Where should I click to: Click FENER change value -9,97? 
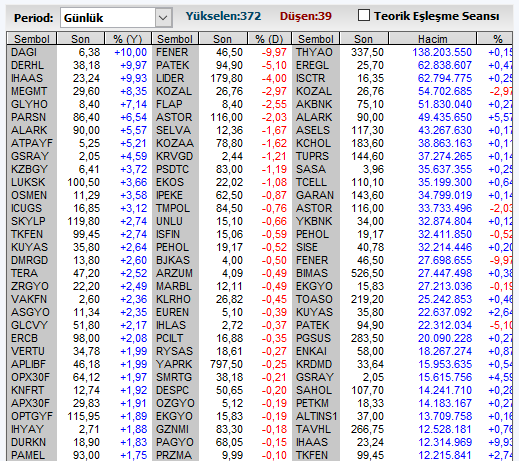coord(274,52)
